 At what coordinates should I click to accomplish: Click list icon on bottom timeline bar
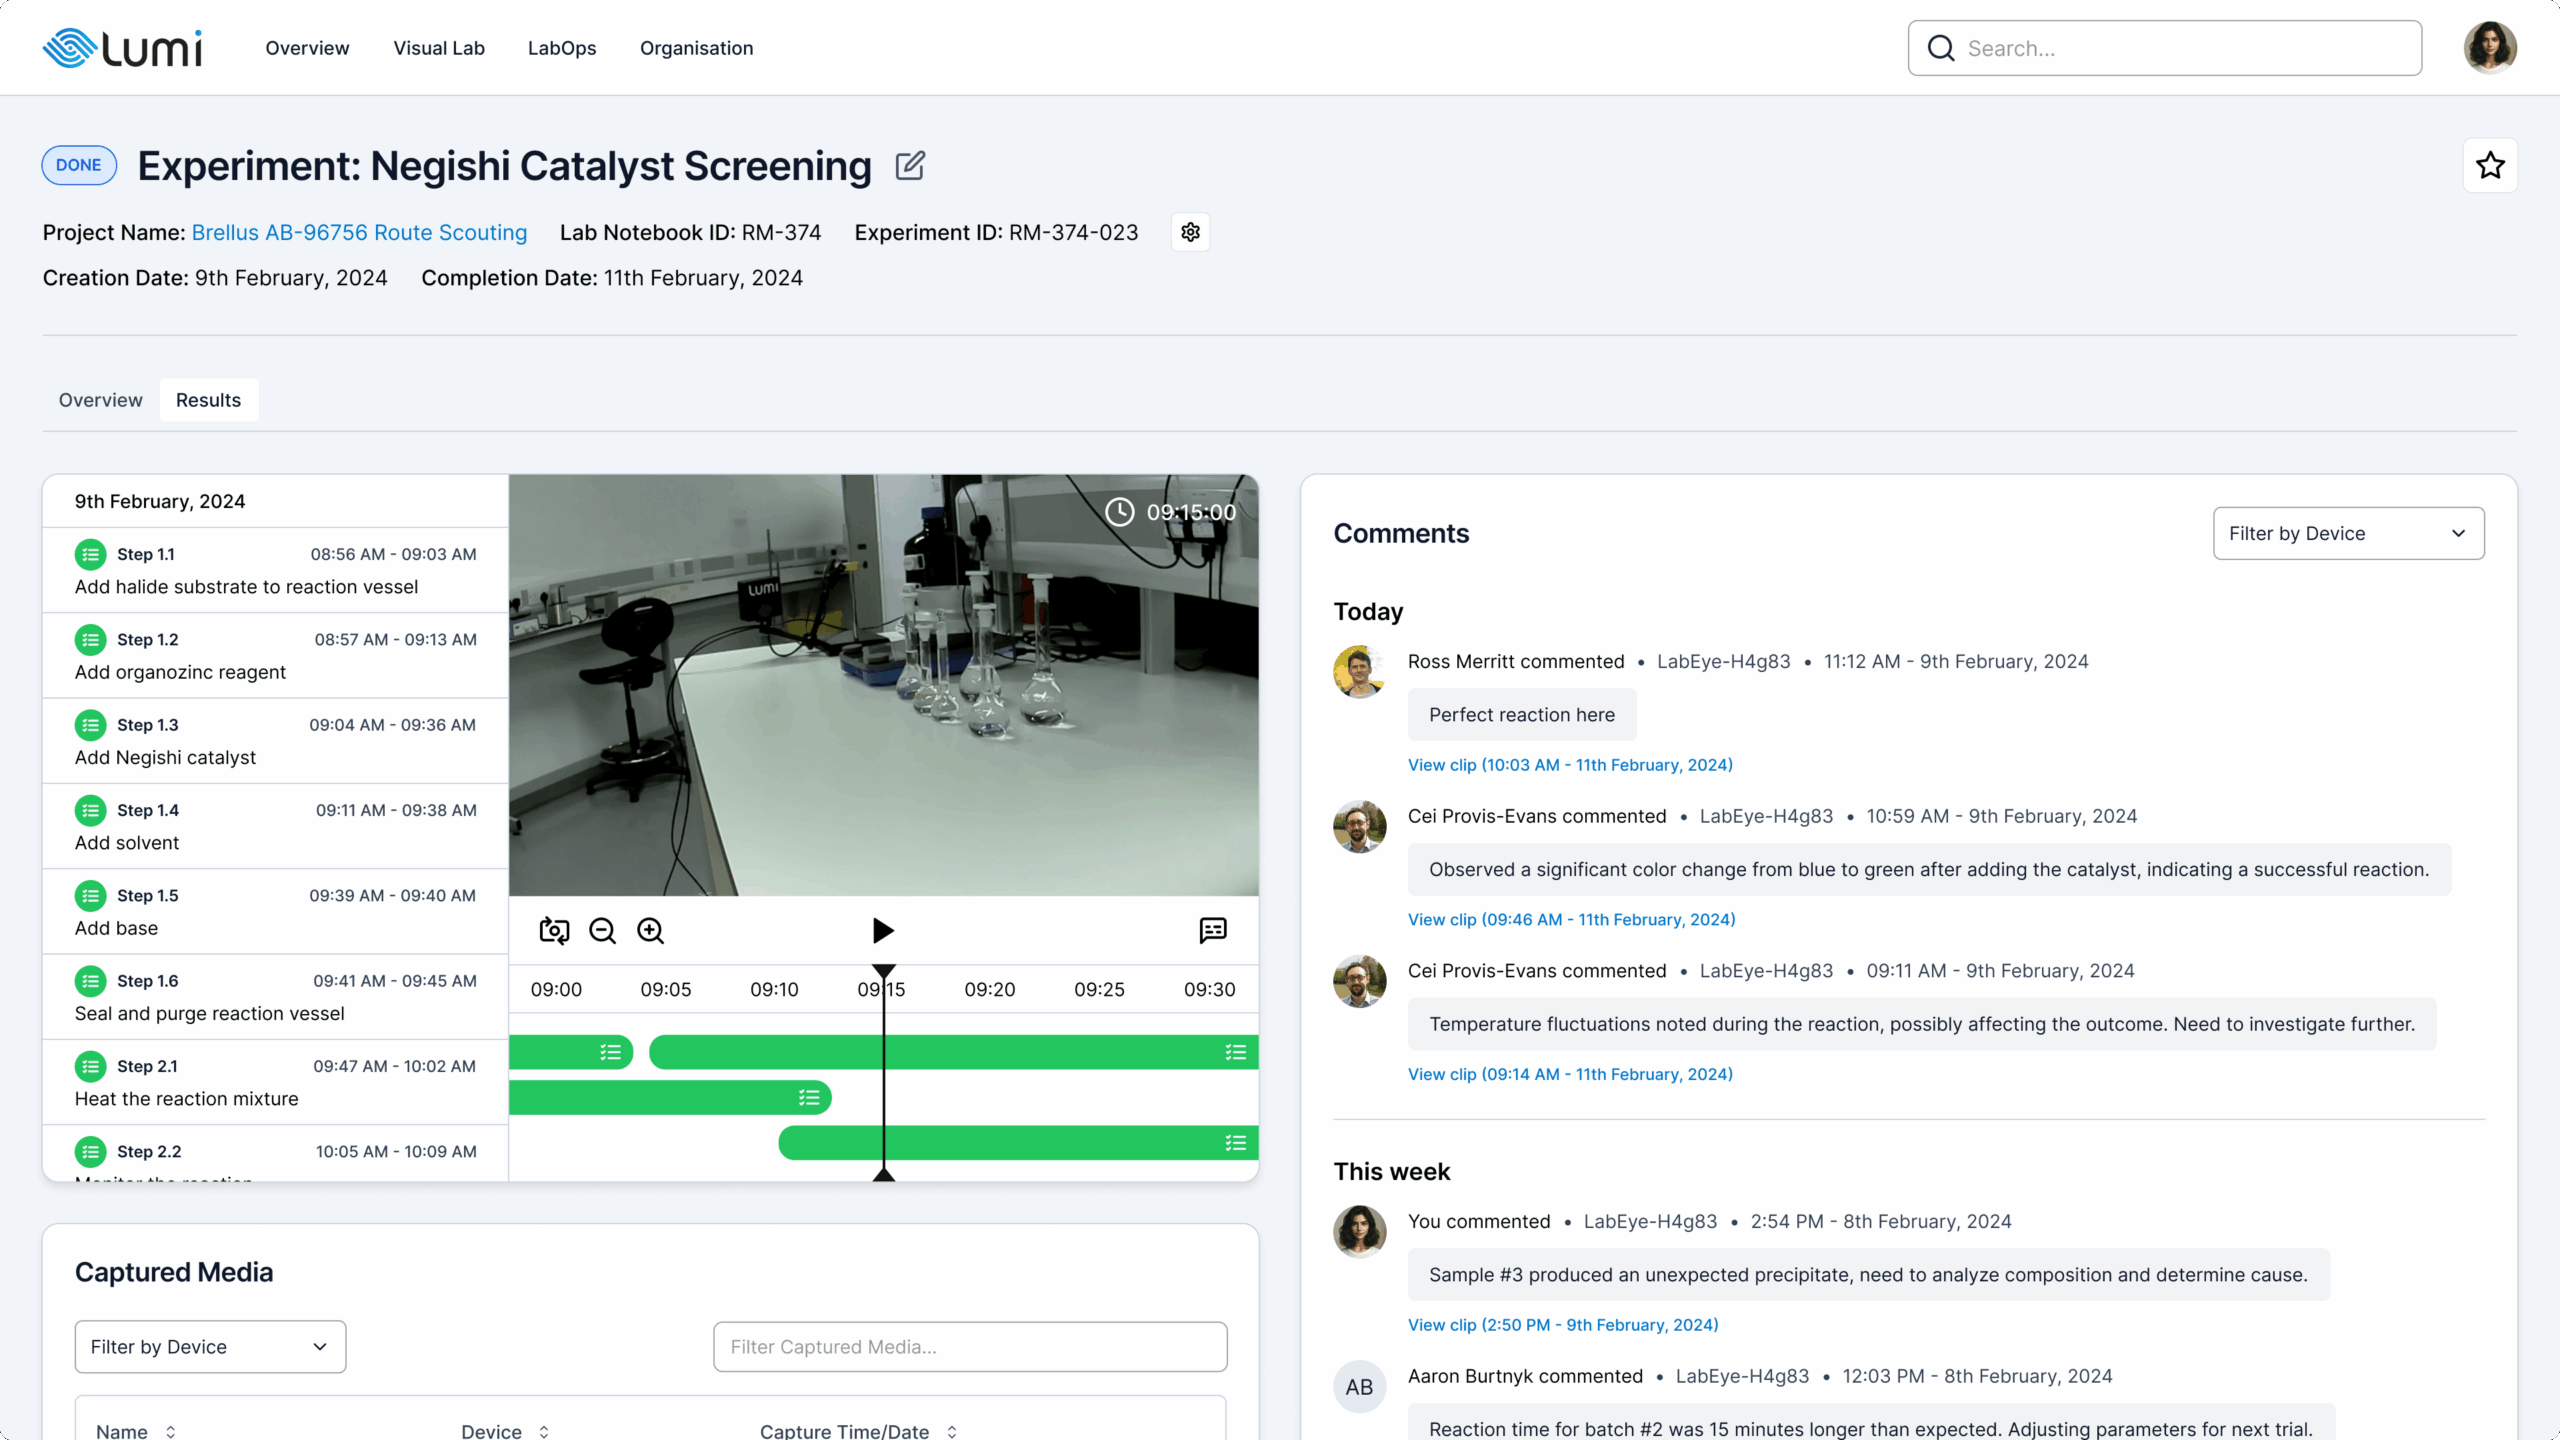click(x=1236, y=1143)
